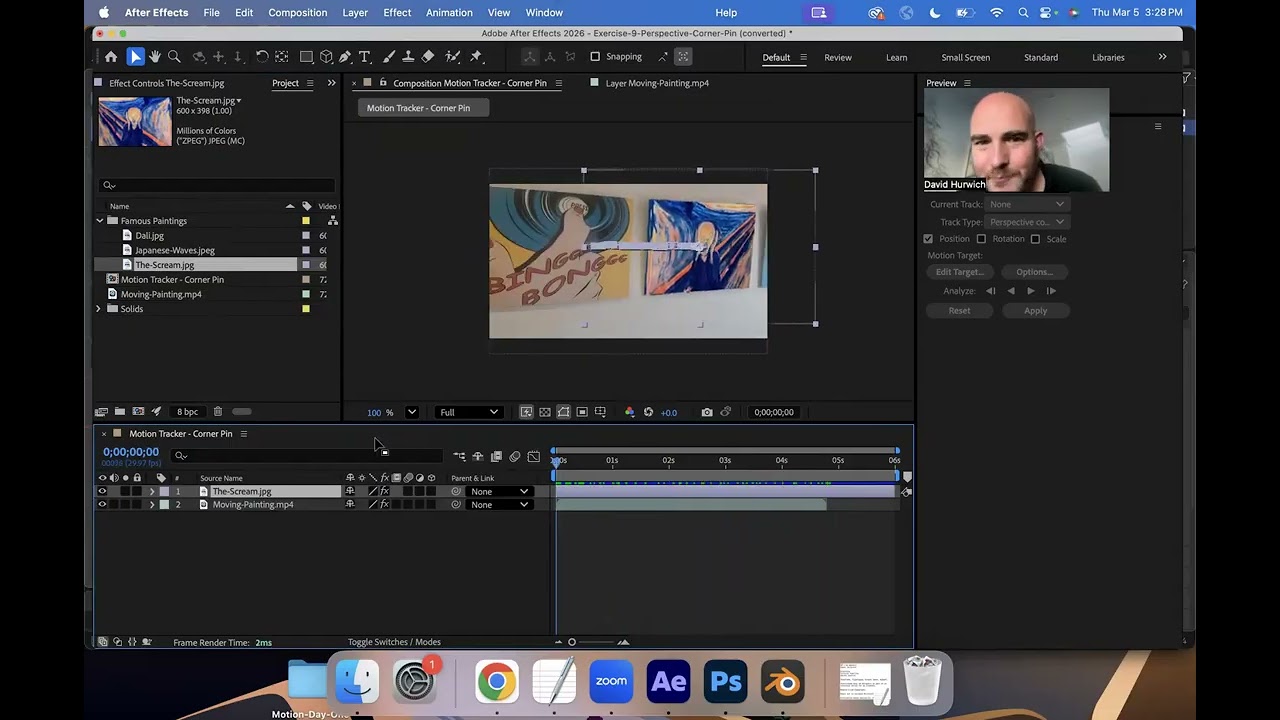Click the Reset button in Tracker
This screenshot has width=1280, height=720.
pos(959,311)
